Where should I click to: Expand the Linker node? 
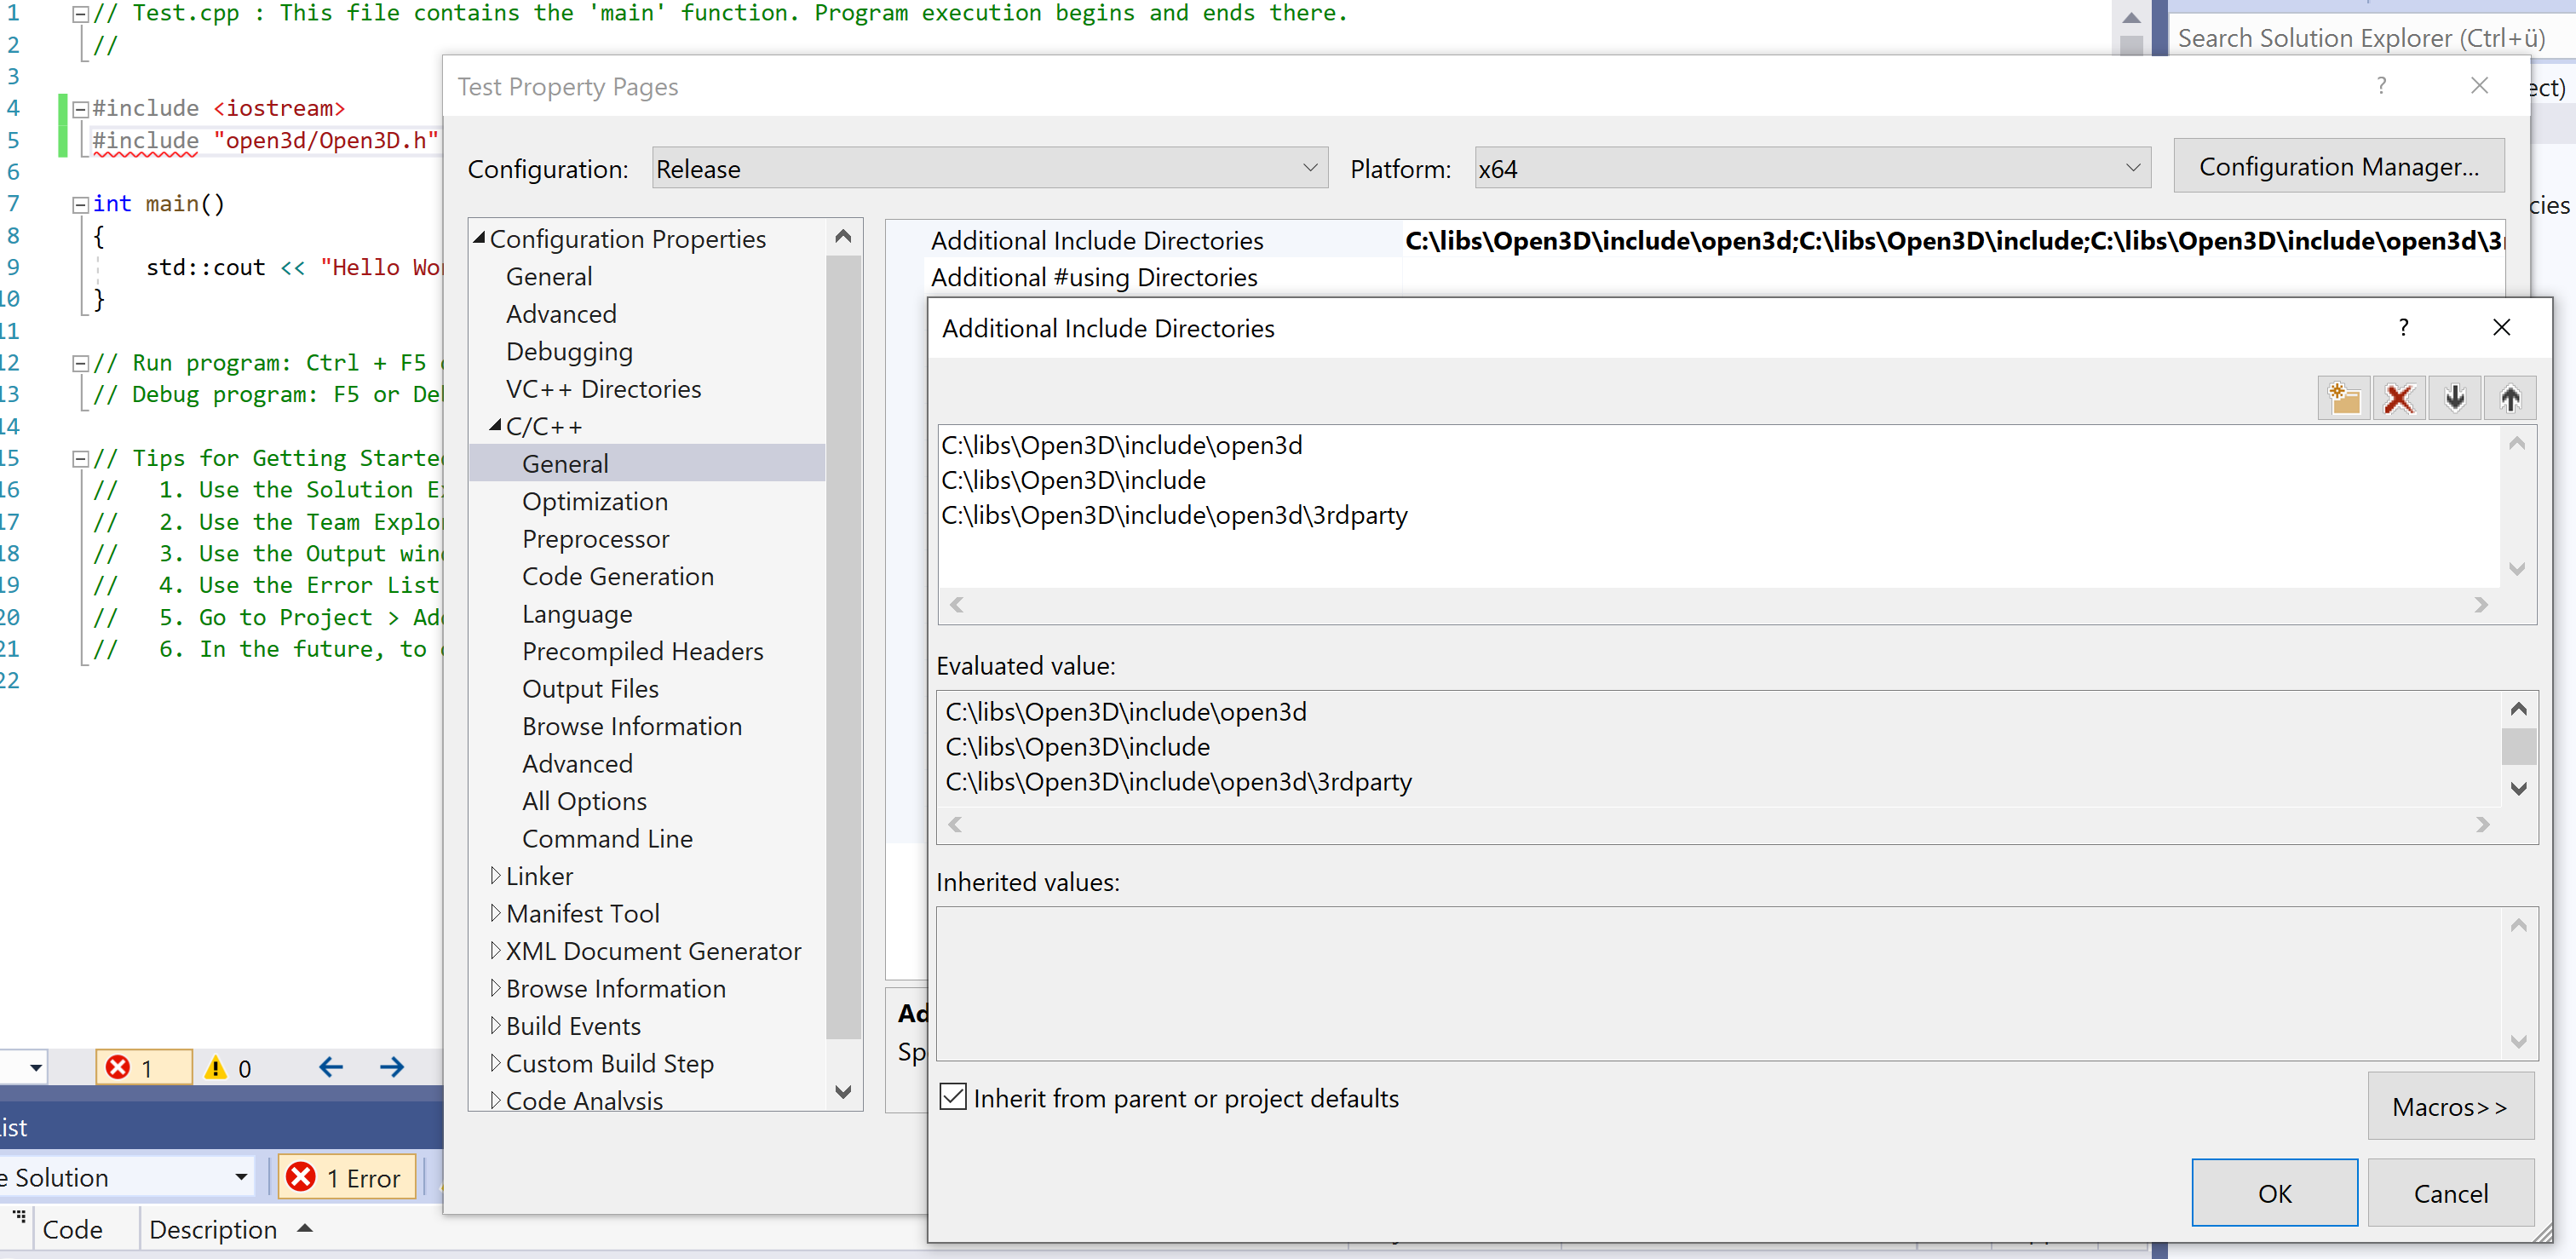pyautogui.click(x=496, y=875)
